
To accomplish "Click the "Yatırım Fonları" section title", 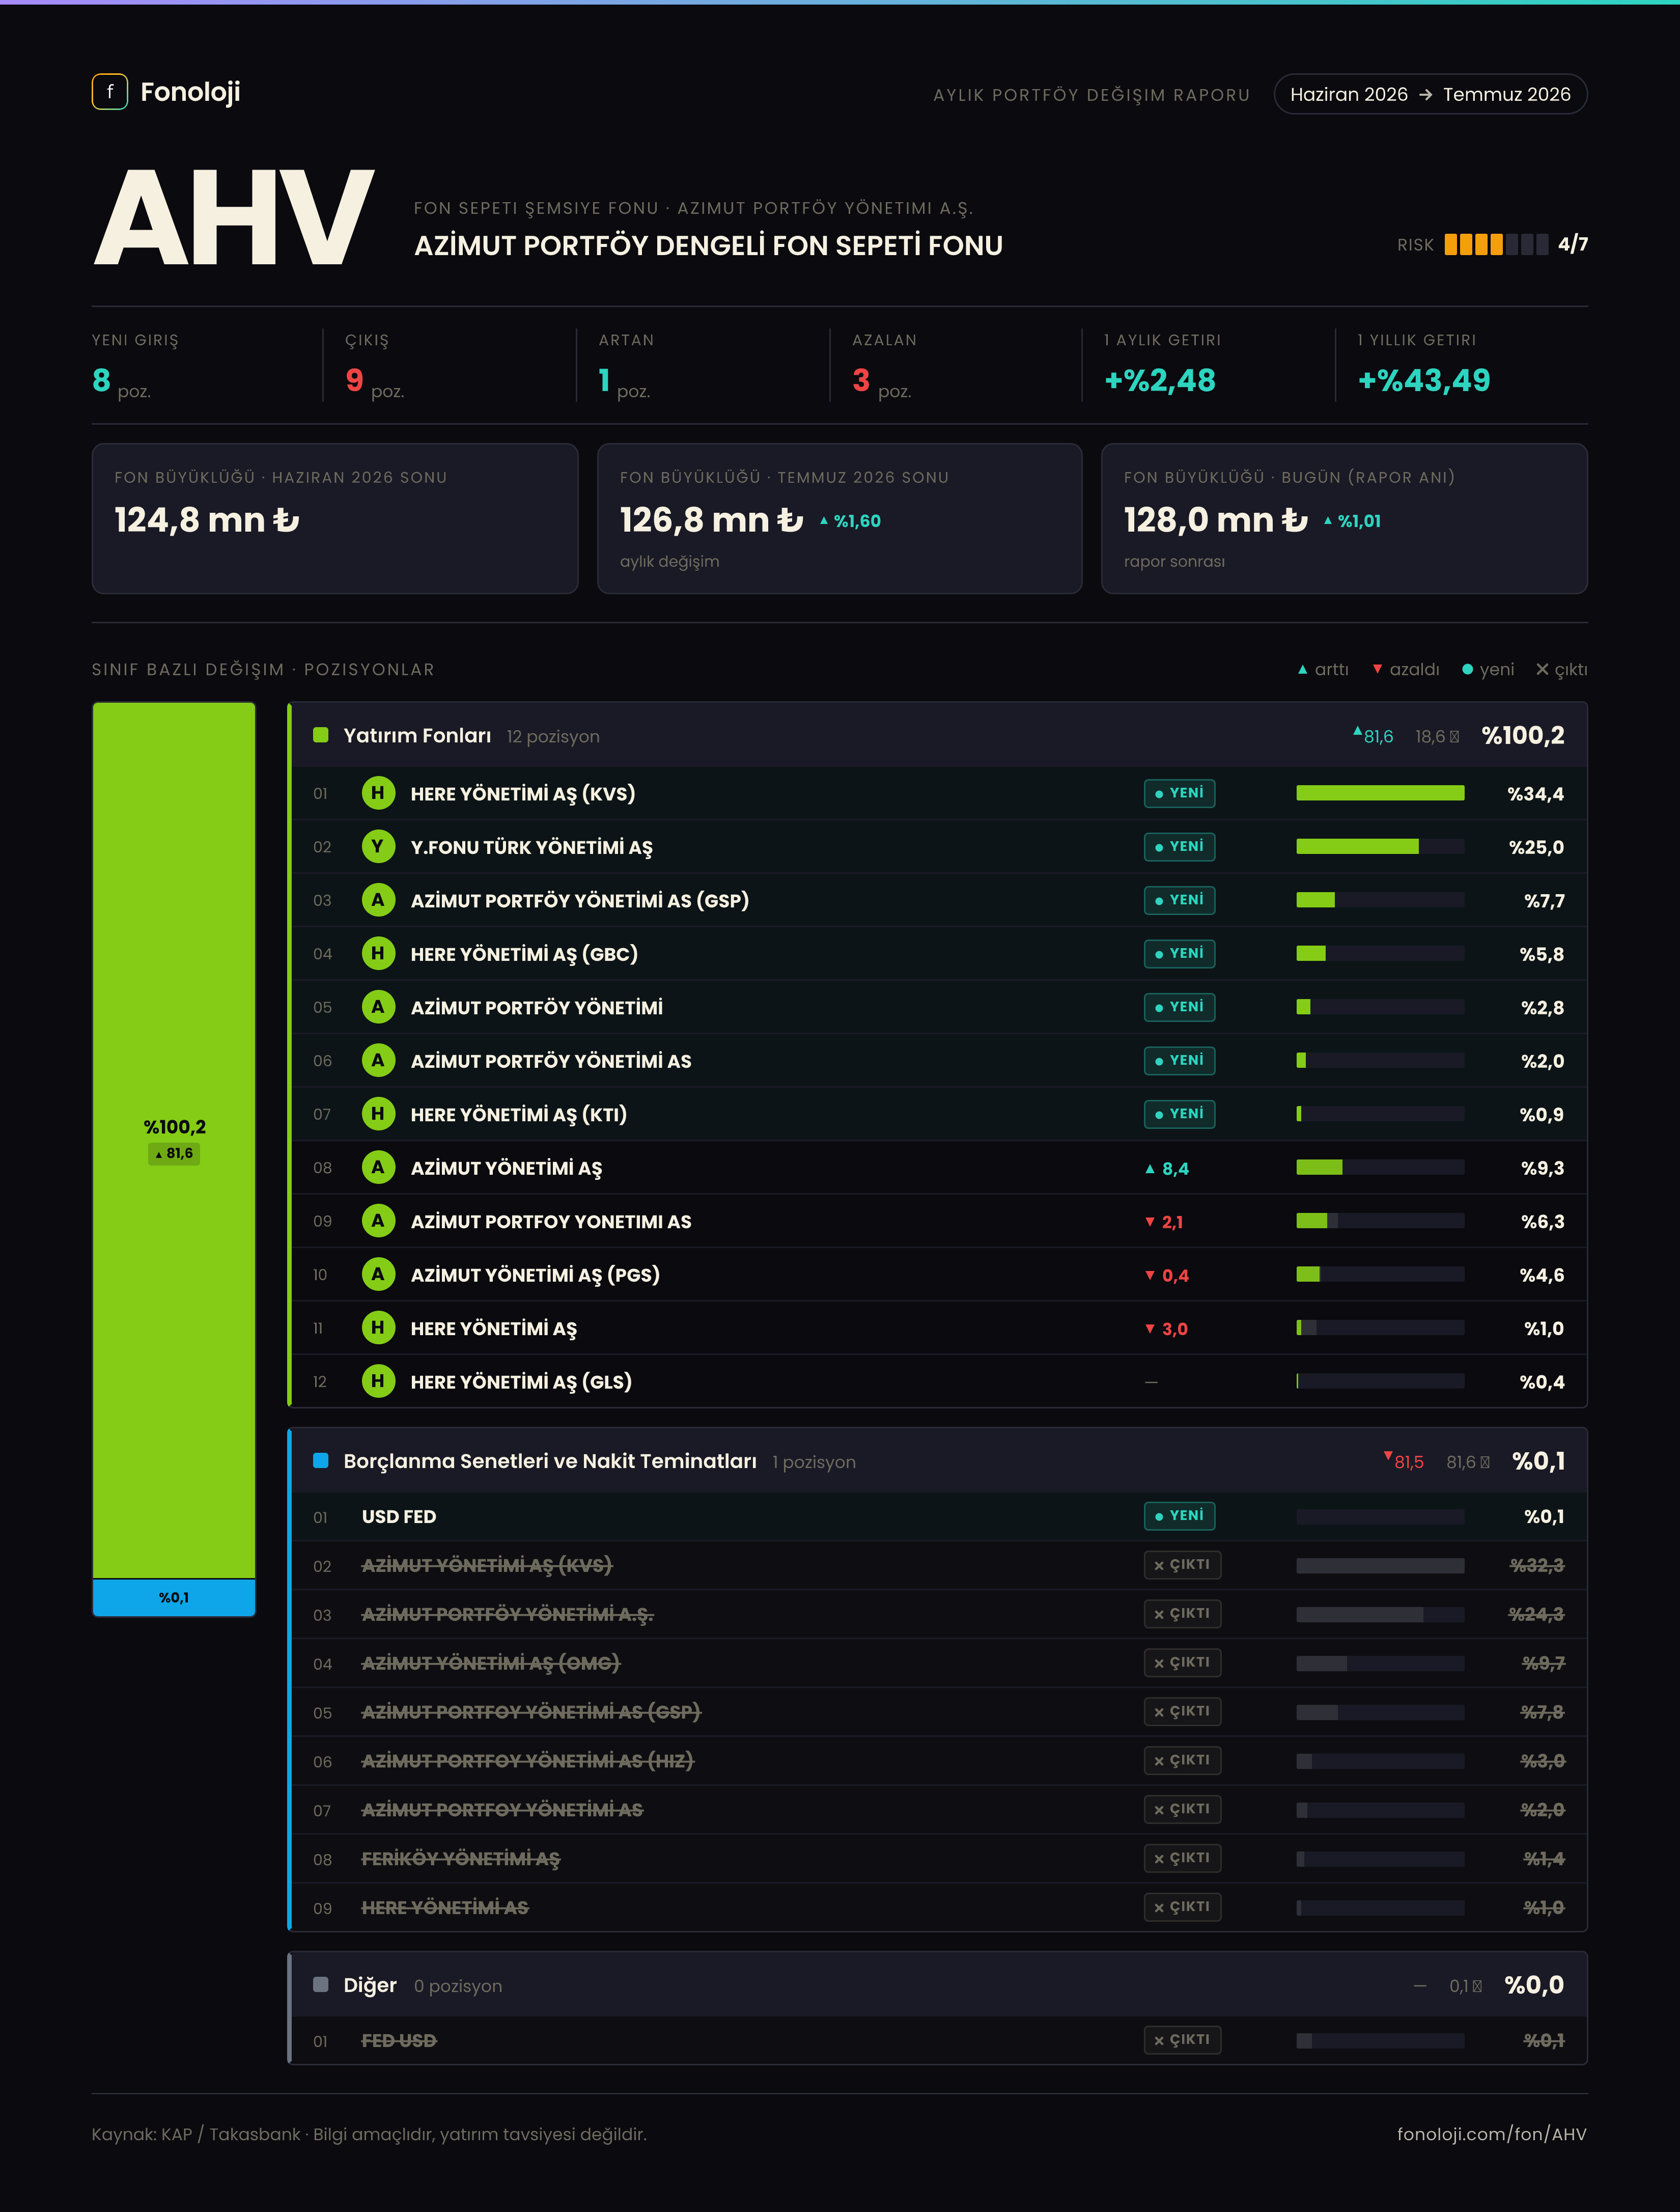I will point(417,735).
